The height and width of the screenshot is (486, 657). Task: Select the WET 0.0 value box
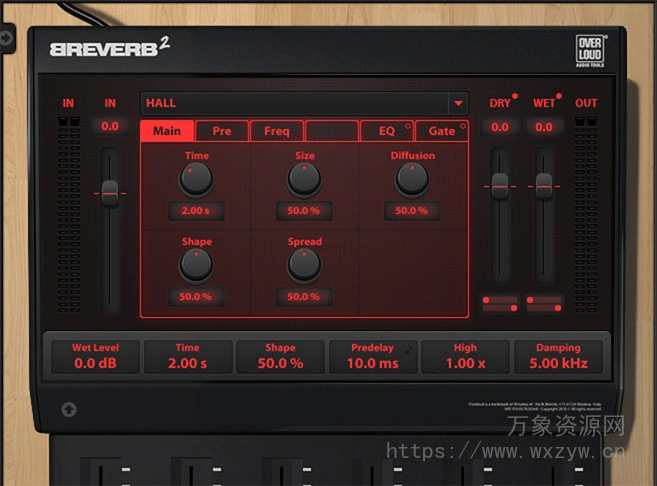(x=544, y=127)
